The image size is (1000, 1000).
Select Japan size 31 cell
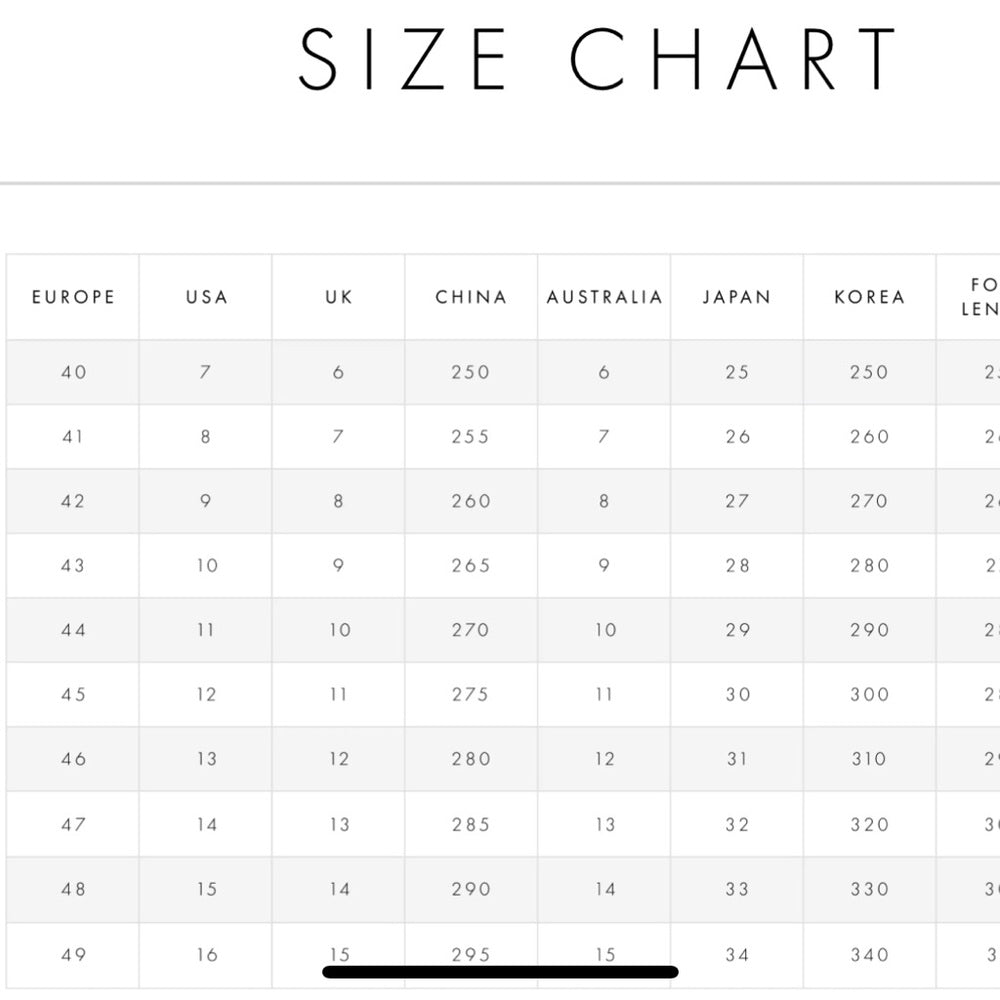[x=737, y=759]
